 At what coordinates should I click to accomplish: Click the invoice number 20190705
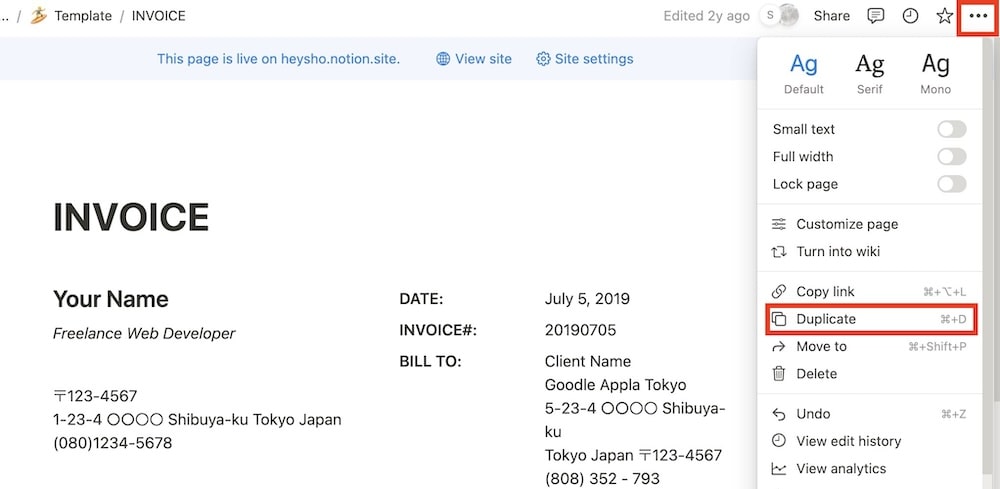pos(580,330)
